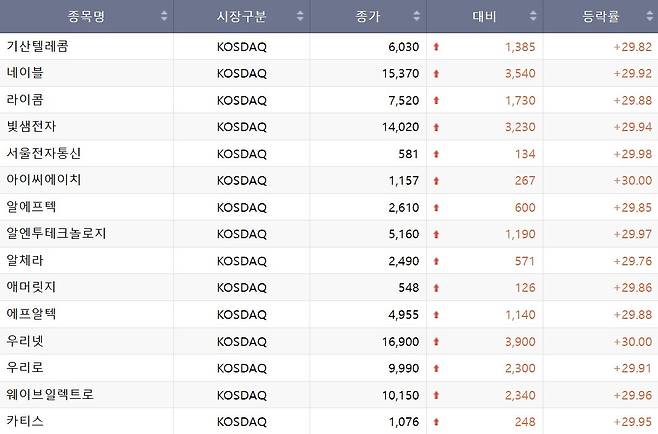Click the sort arrows in the 대비 header
The image size is (658, 434).
[533, 16]
